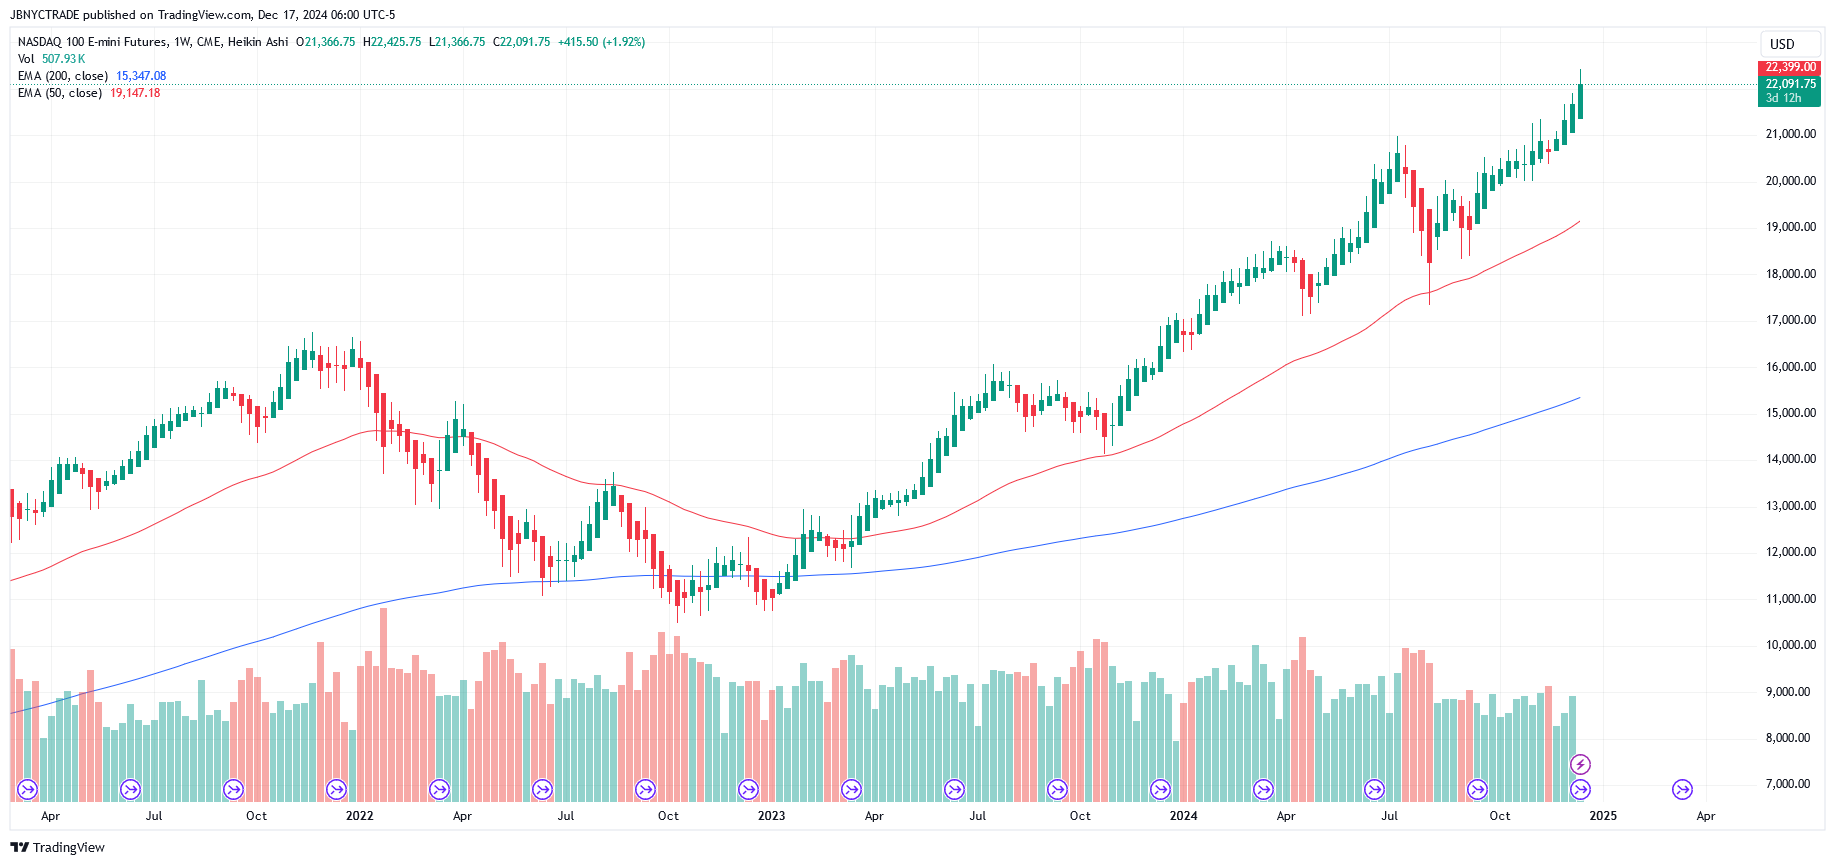Click the contract rollover icon above the 2023 label
The width and height of the screenshot is (1835, 865).
click(x=748, y=790)
